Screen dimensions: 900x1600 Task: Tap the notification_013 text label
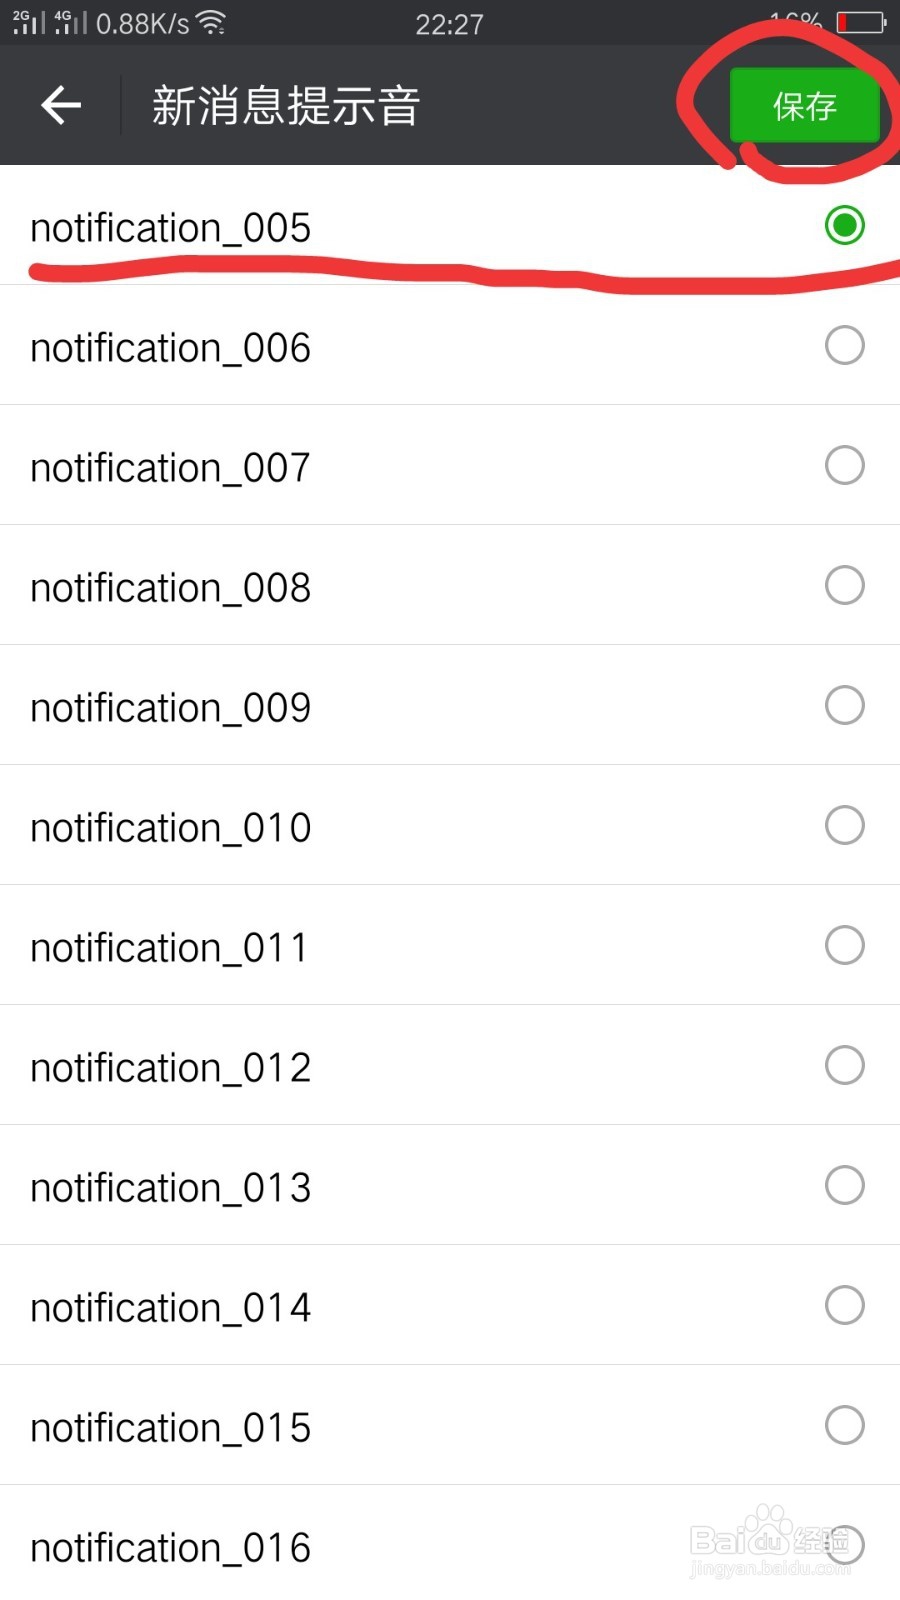(x=171, y=1188)
